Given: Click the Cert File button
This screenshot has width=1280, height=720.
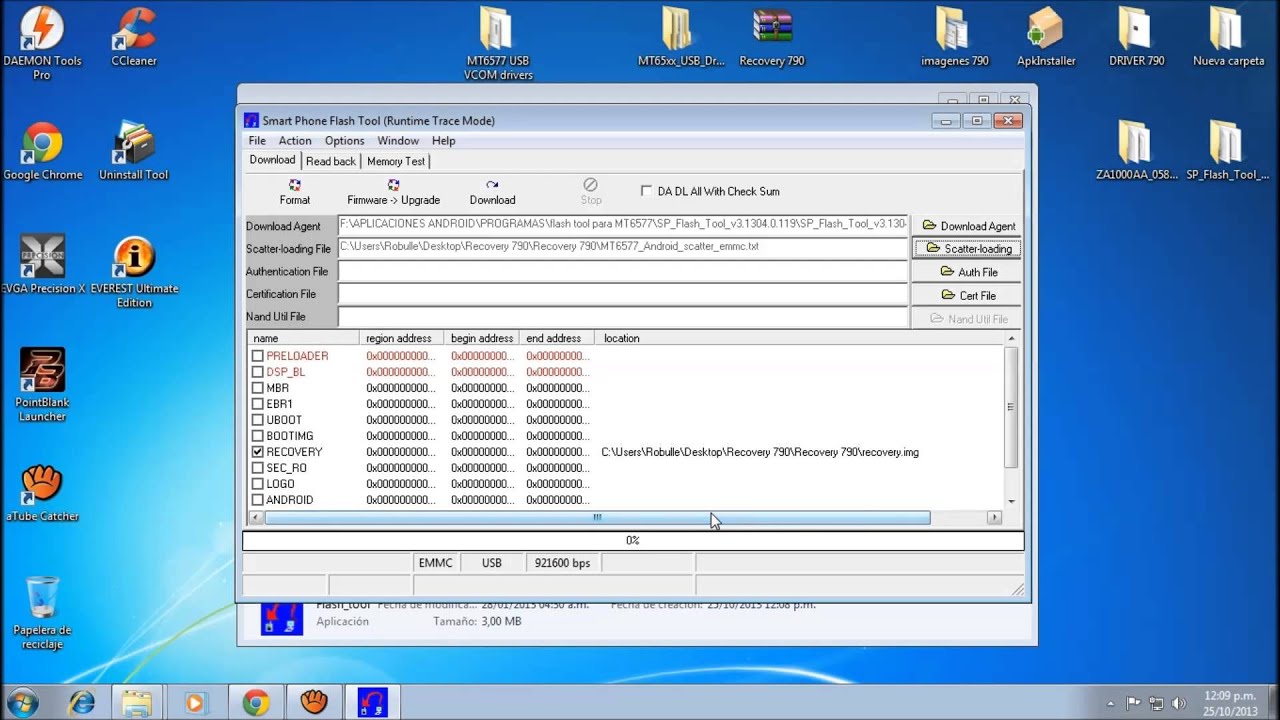Looking at the screenshot, I should tap(968, 296).
